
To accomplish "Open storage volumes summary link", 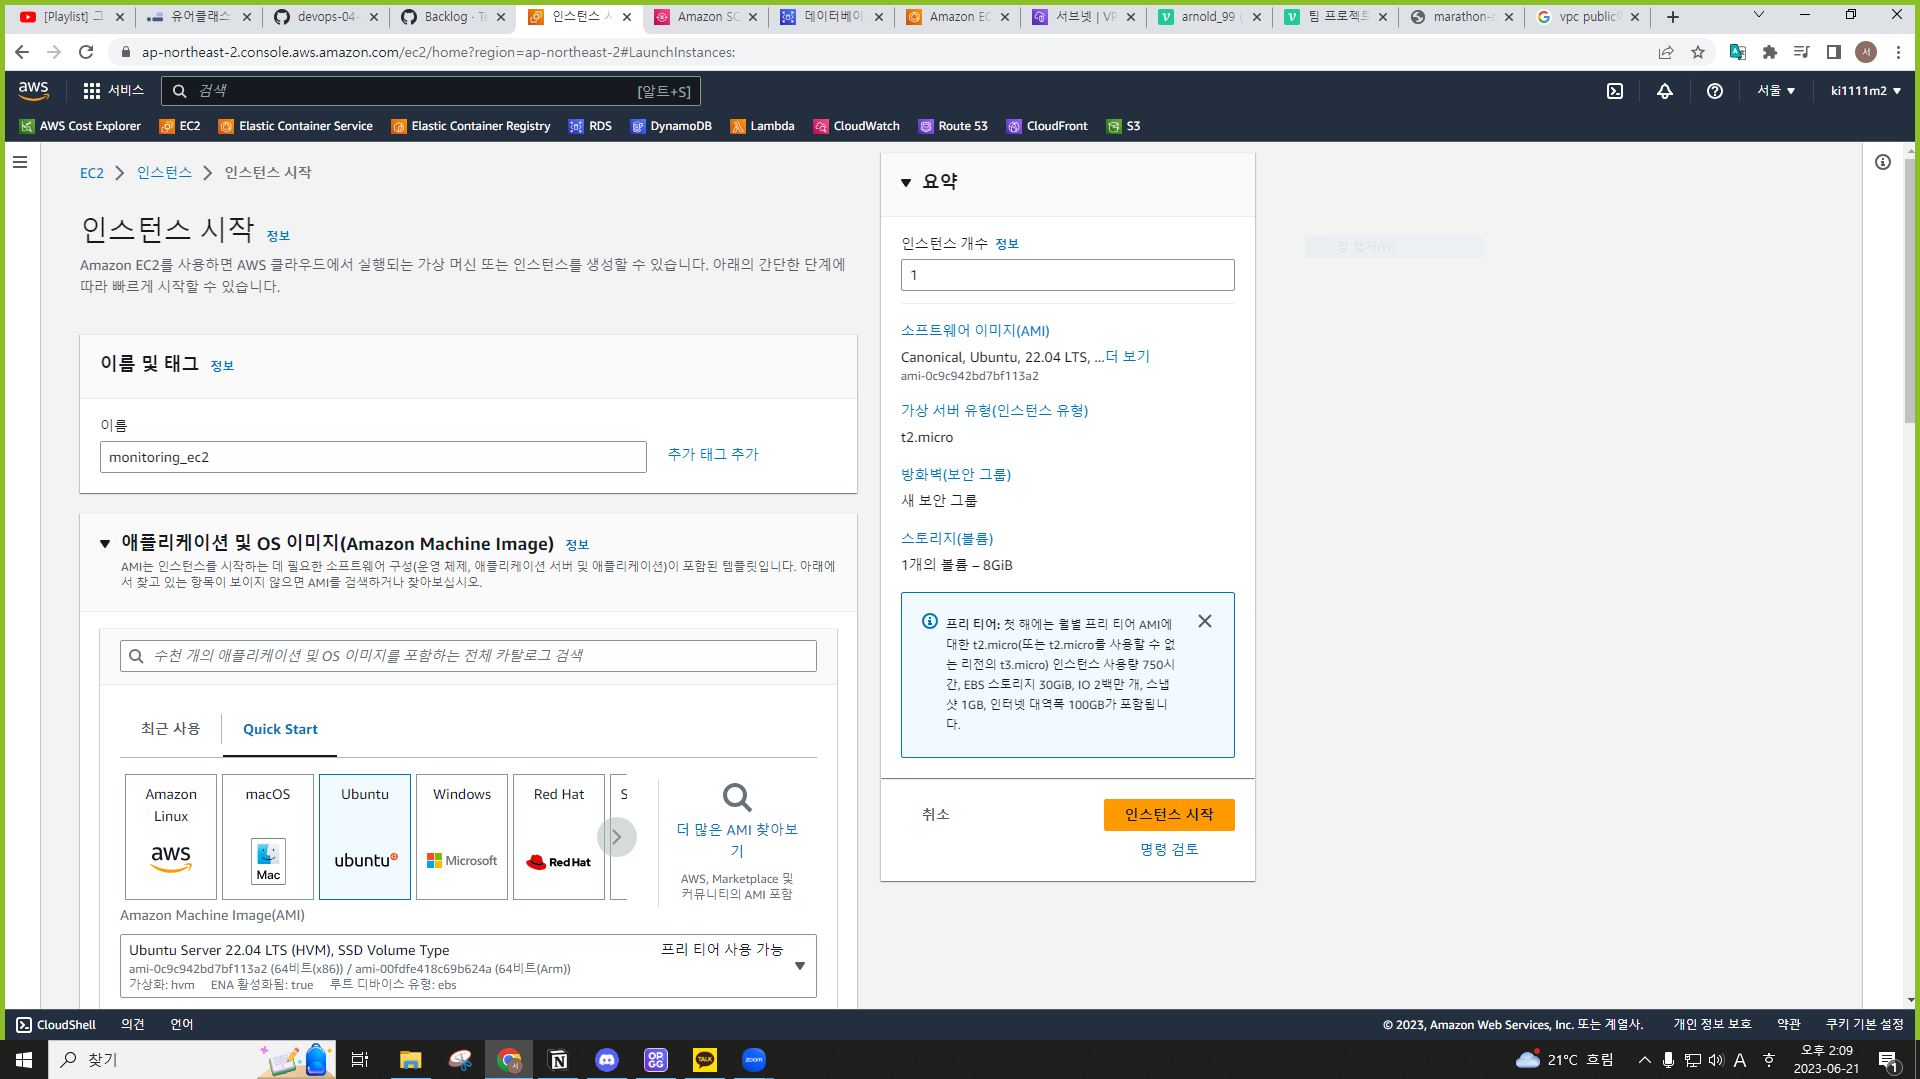I will (x=947, y=539).
